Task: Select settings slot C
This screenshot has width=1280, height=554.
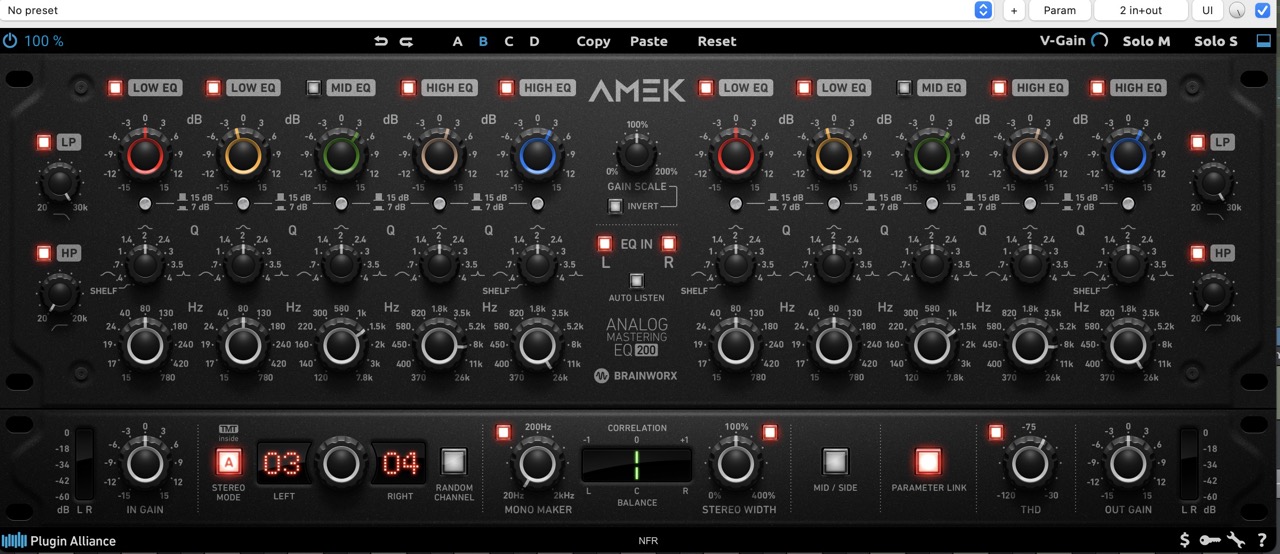Action: pos(509,41)
